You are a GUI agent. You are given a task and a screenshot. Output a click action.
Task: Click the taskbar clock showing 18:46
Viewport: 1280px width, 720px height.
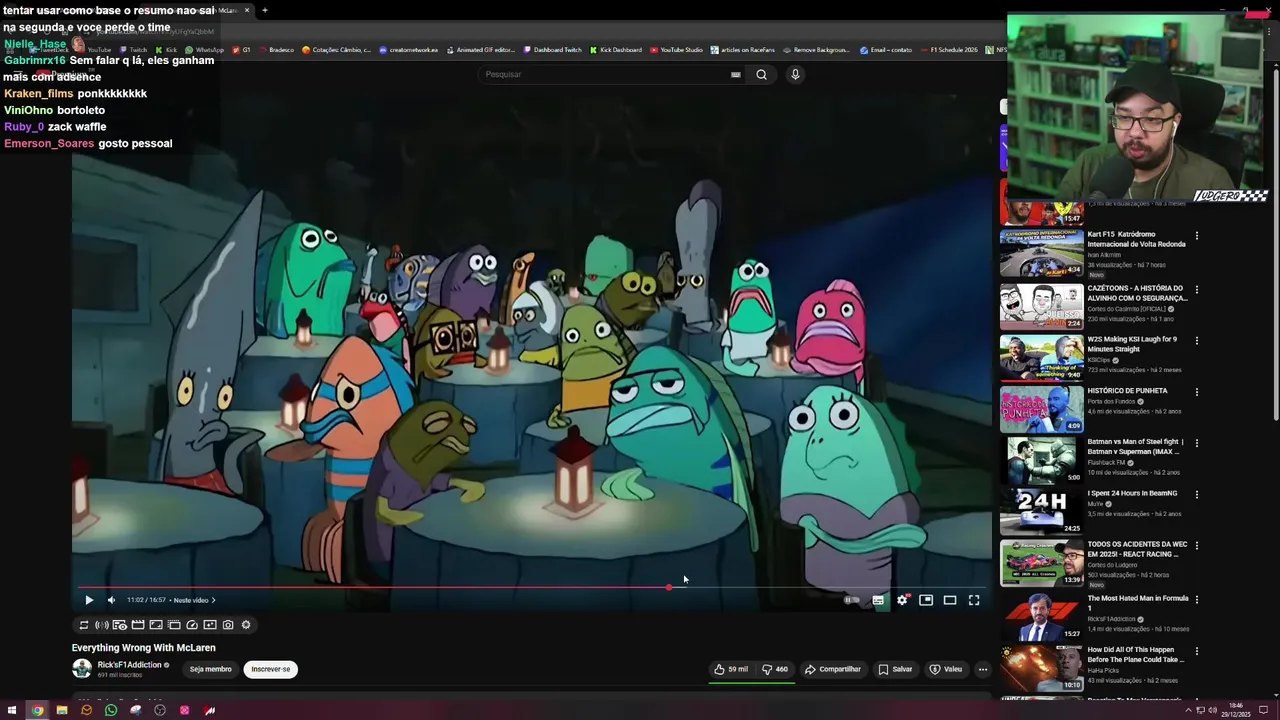(x=1235, y=710)
